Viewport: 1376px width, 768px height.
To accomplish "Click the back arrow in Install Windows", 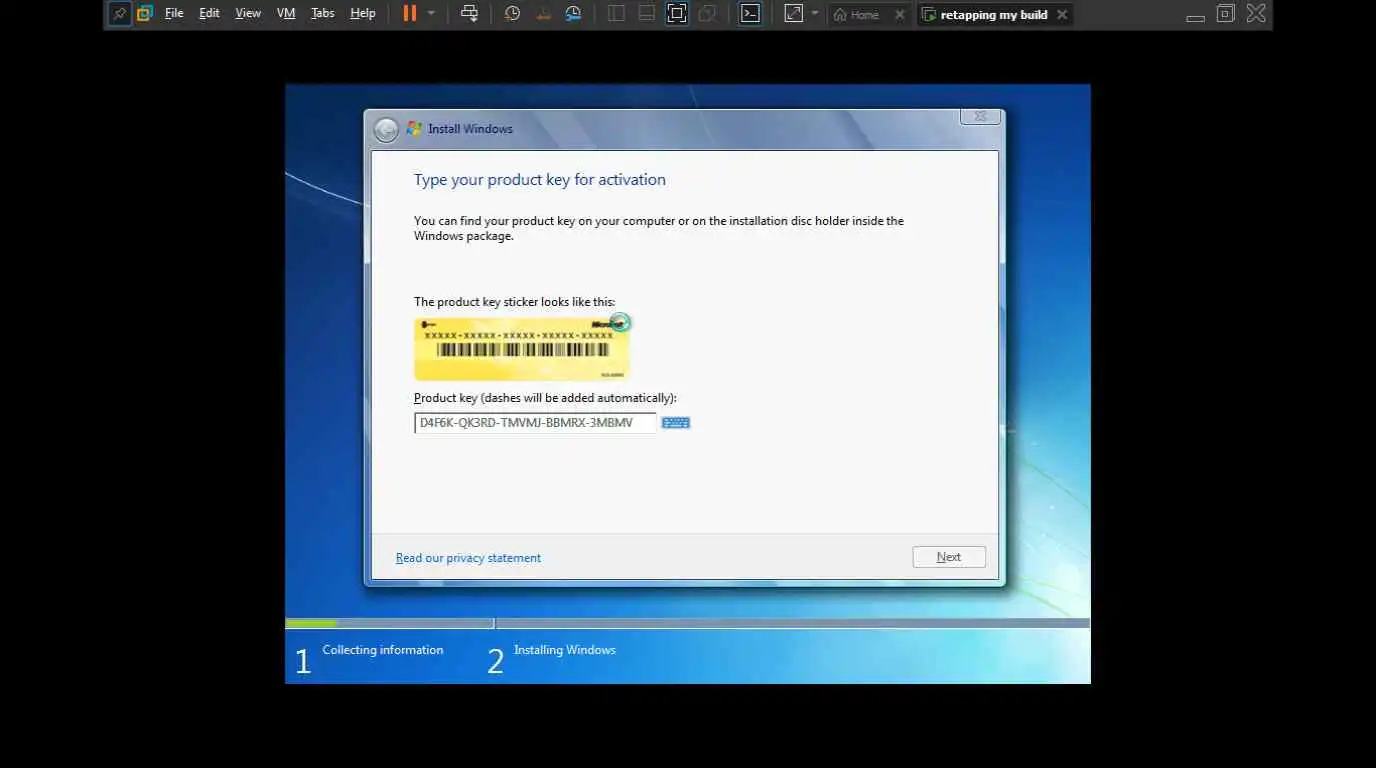I will pyautogui.click(x=386, y=130).
